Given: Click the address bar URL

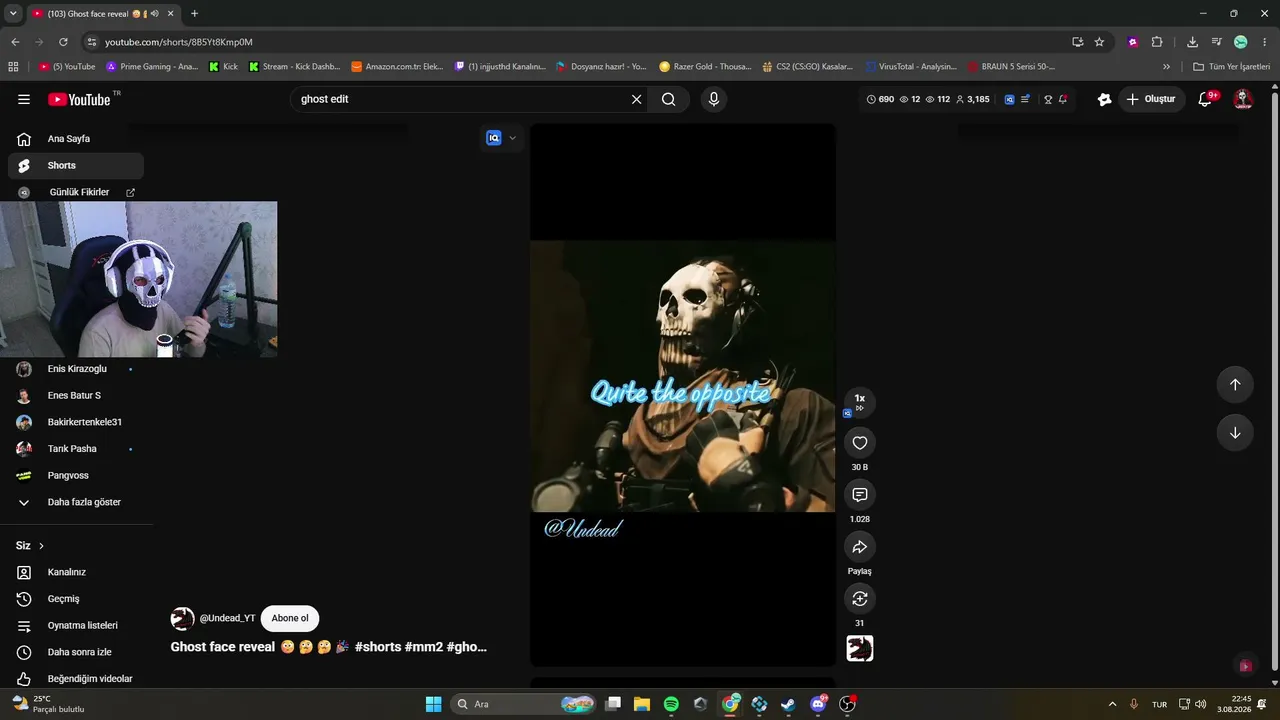Looking at the screenshot, I should 179,42.
